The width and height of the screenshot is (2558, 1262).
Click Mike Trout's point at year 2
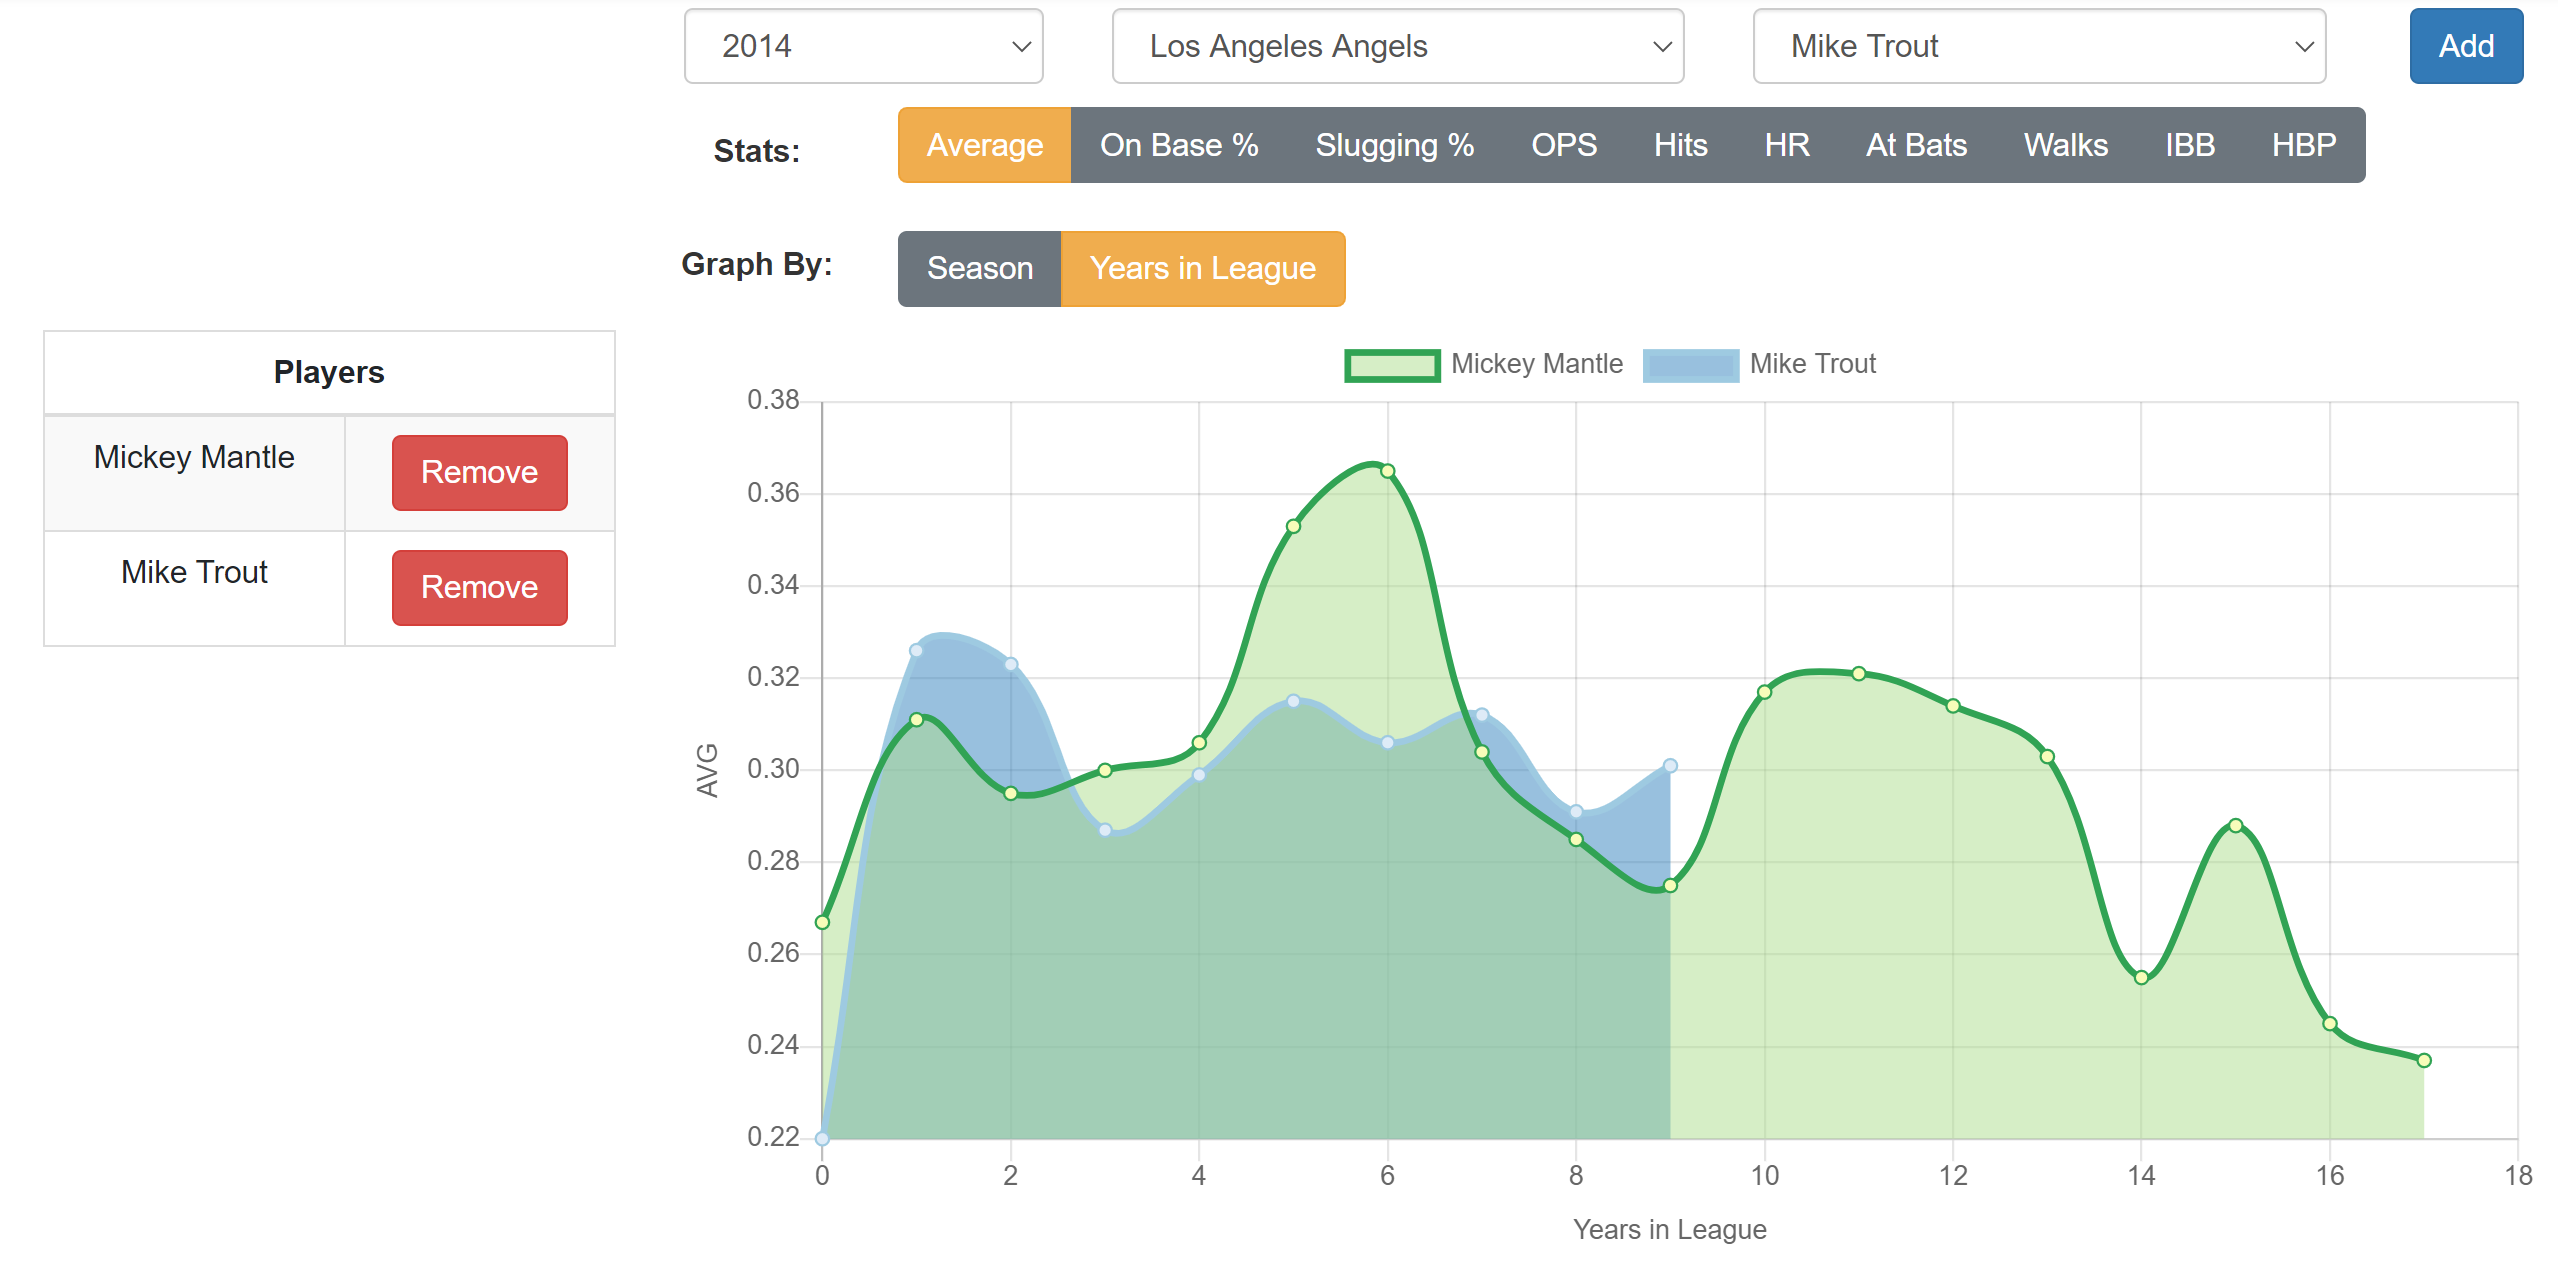tap(1011, 664)
